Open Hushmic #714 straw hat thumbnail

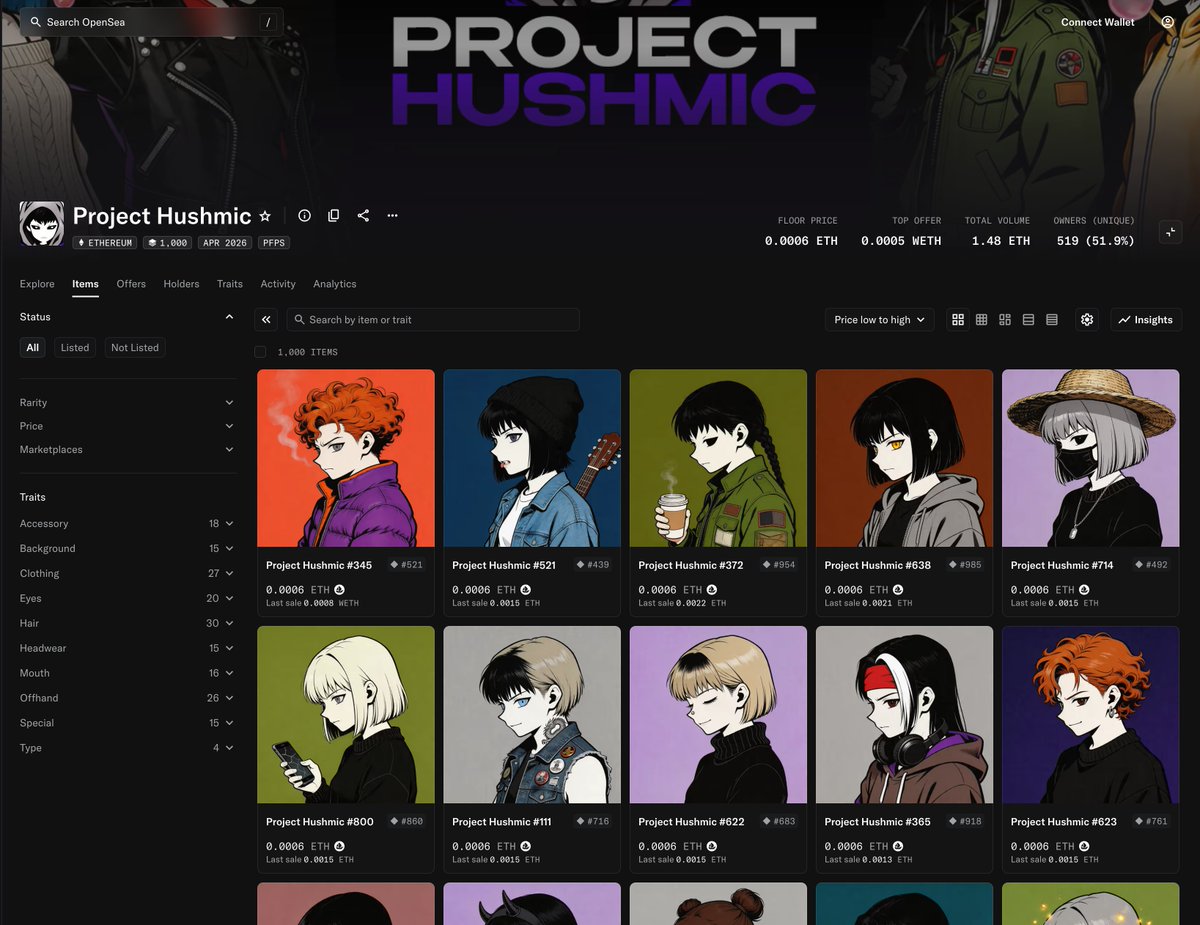1091,458
